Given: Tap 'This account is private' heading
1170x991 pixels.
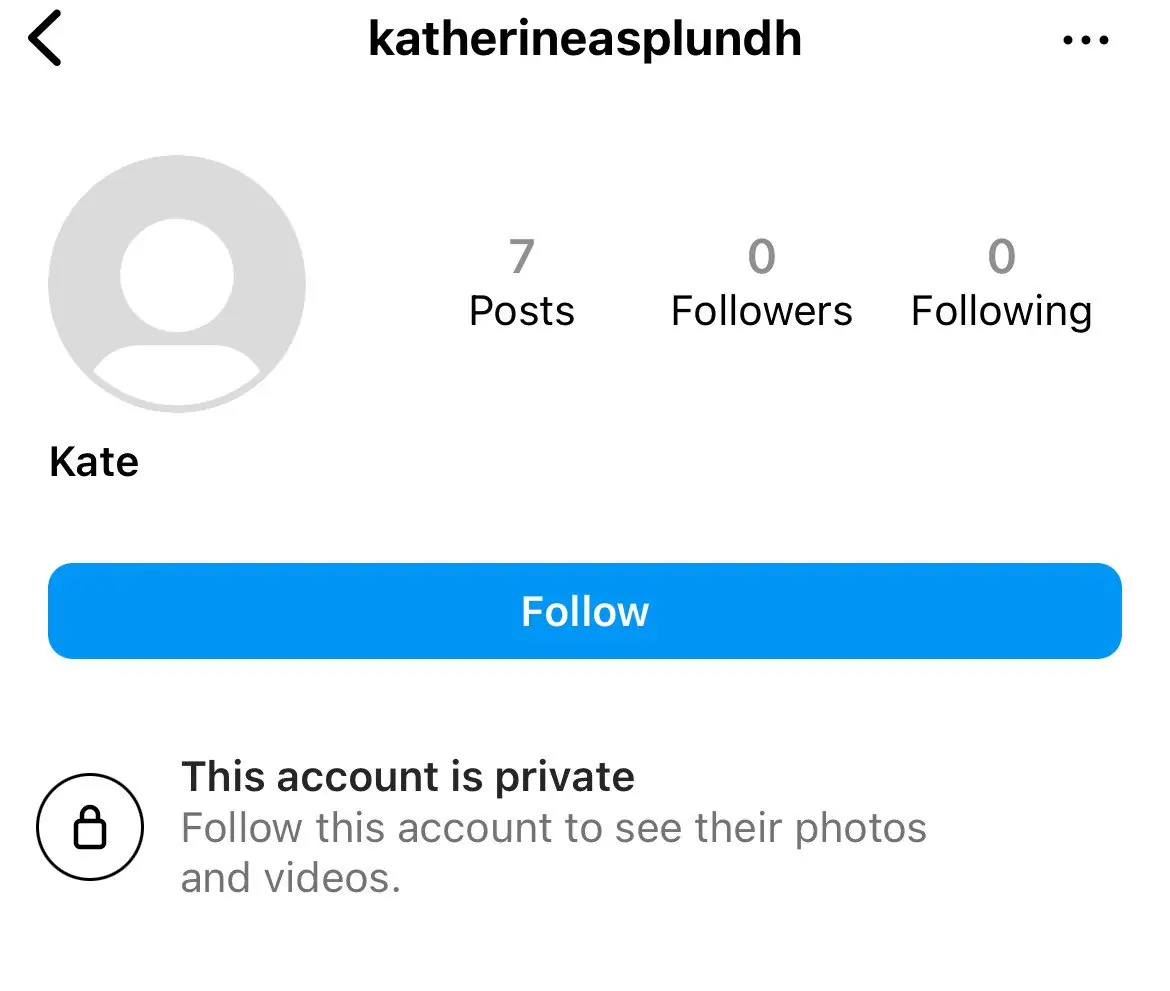Looking at the screenshot, I should click(408, 777).
